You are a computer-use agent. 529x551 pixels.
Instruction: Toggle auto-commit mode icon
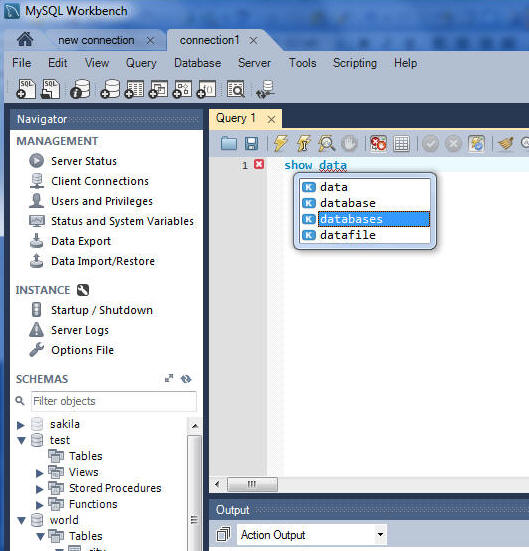(476, 144)
